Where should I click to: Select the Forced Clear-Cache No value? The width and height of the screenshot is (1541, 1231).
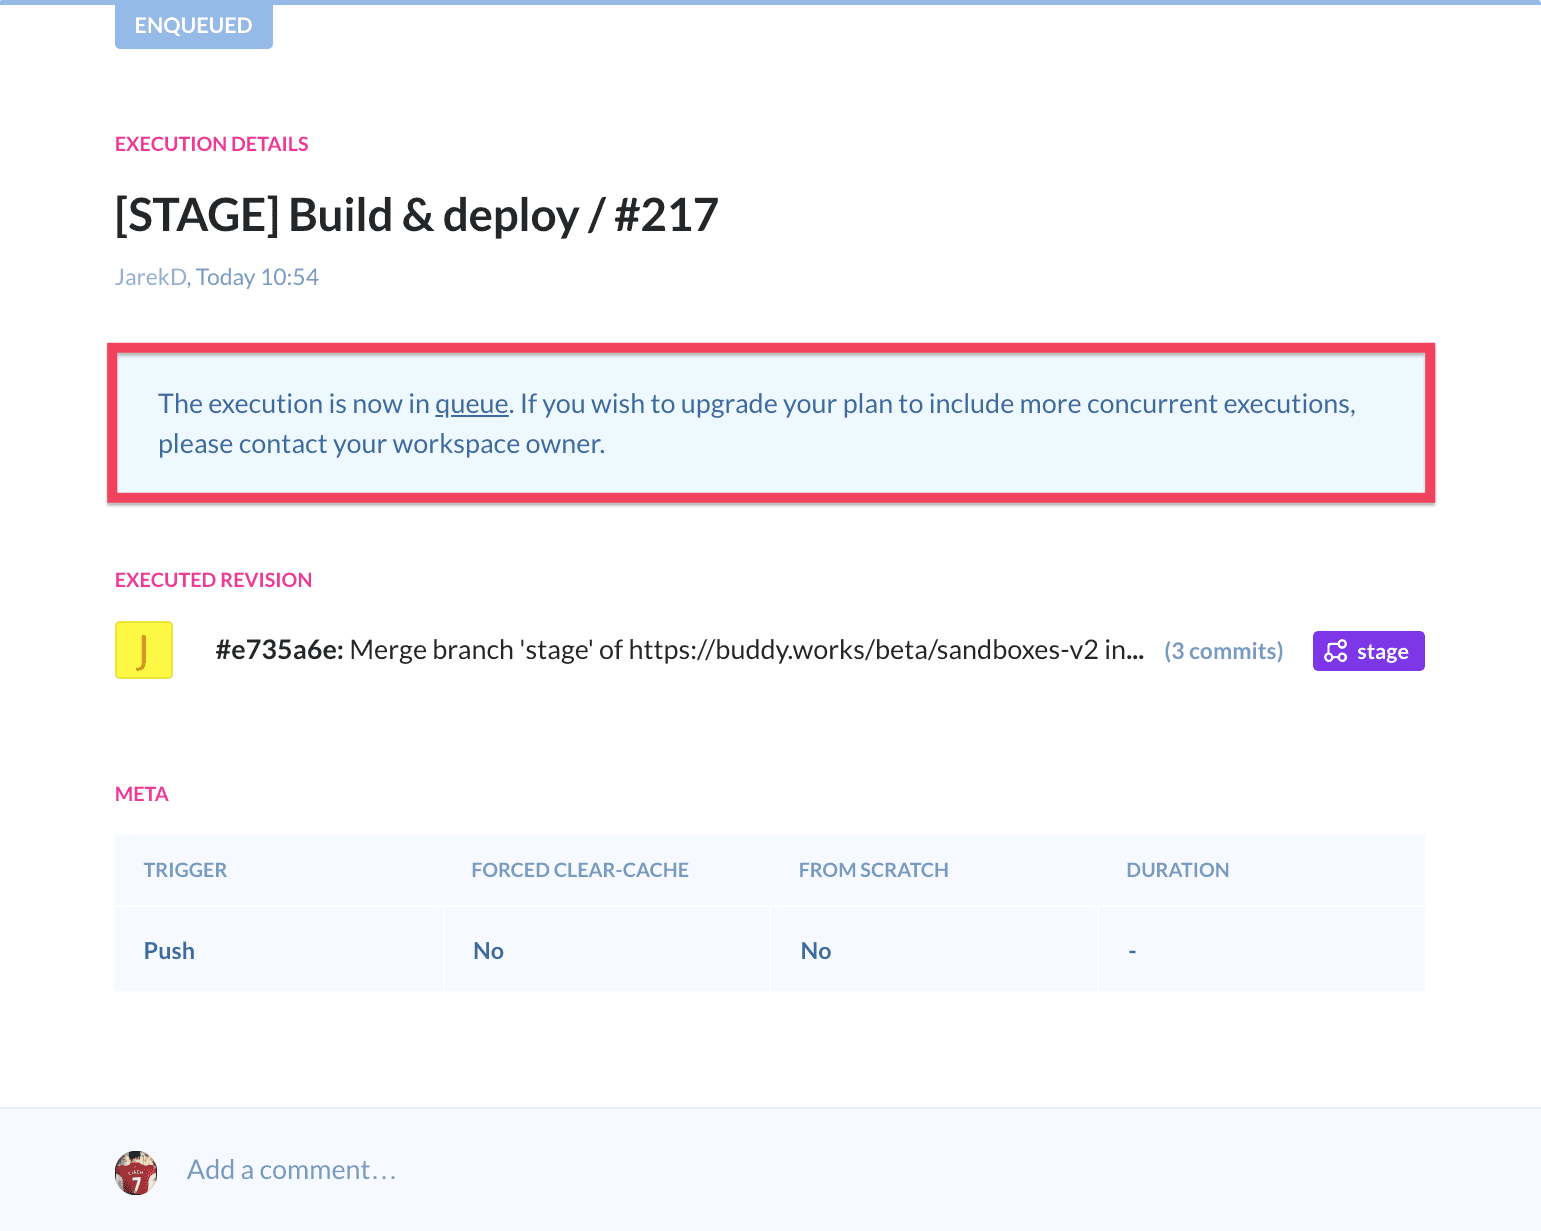(488, 951)
